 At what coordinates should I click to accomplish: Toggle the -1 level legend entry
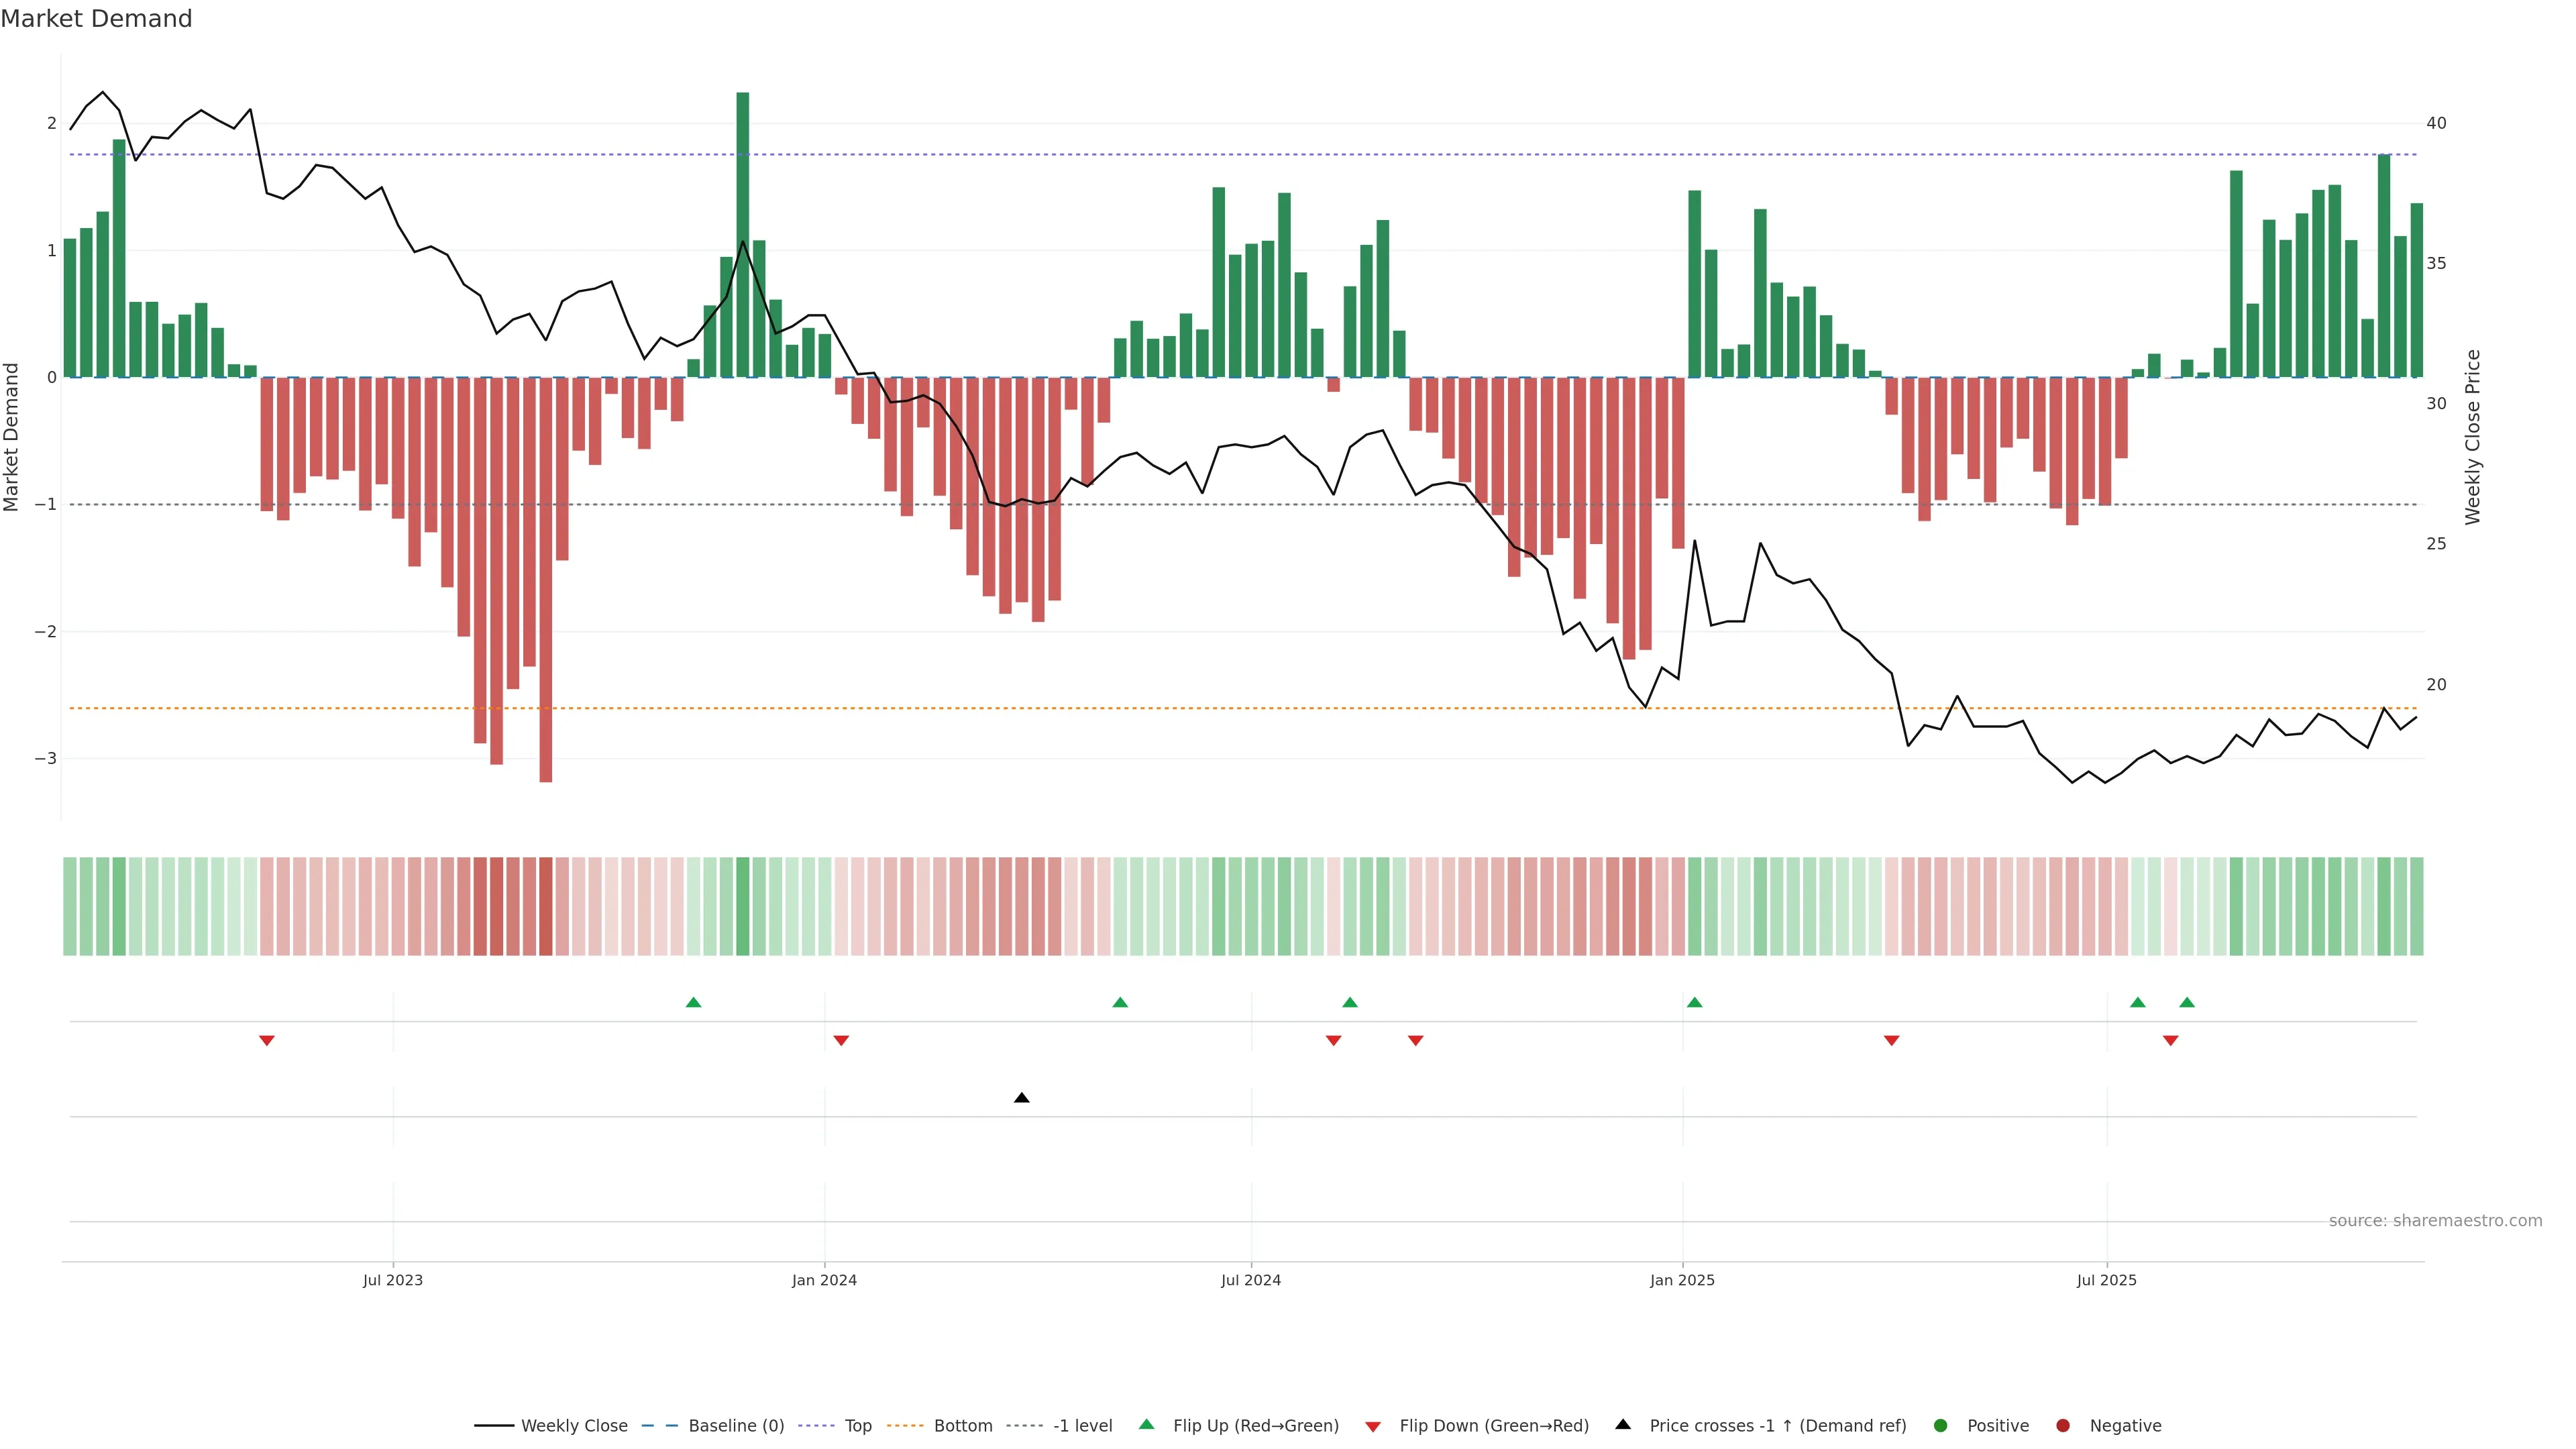[1082, 1426]
